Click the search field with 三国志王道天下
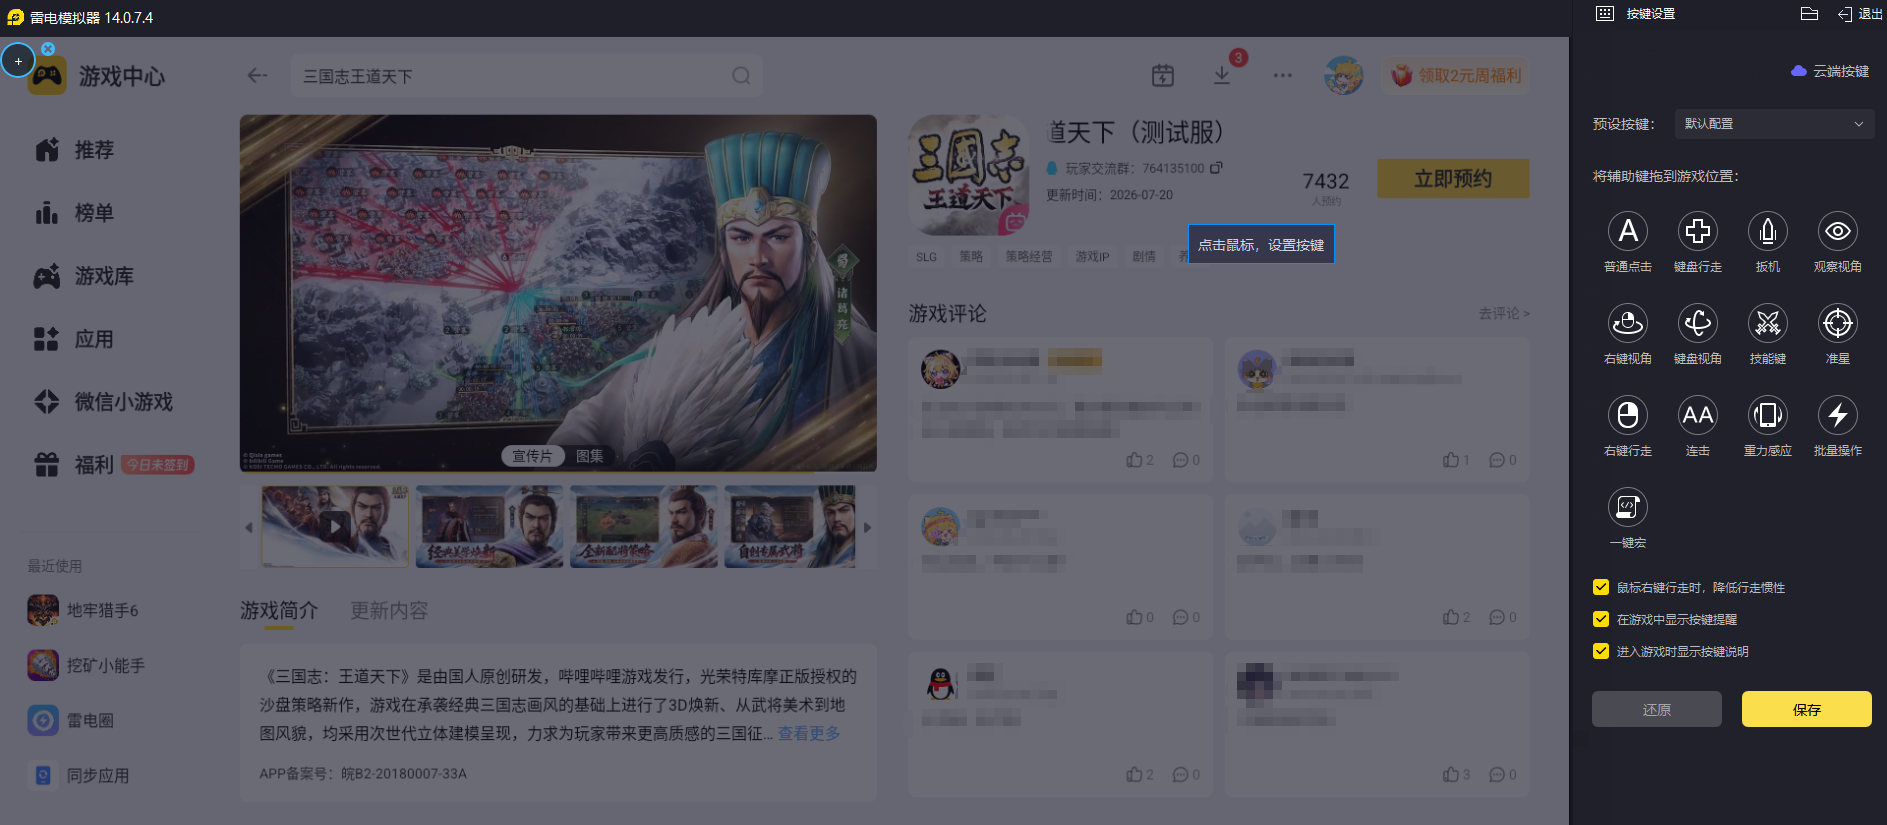The width and height of the screenshot is (1887, 825). click(527, 76)
